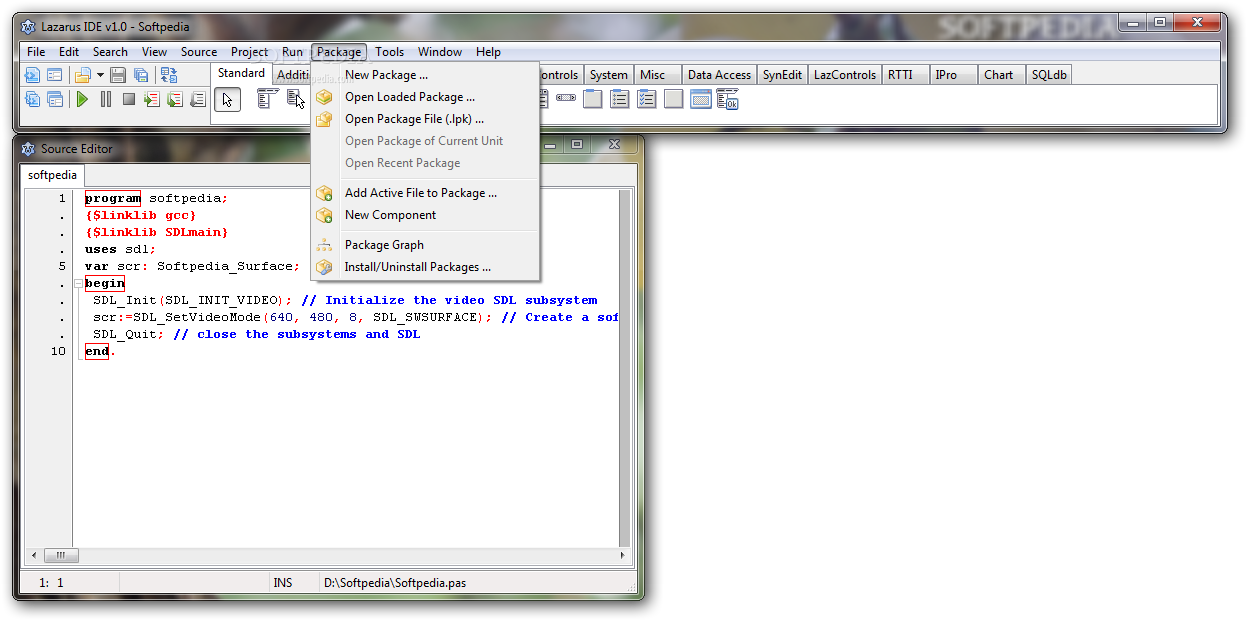Select the TPanel component icon

coord(674,99)
